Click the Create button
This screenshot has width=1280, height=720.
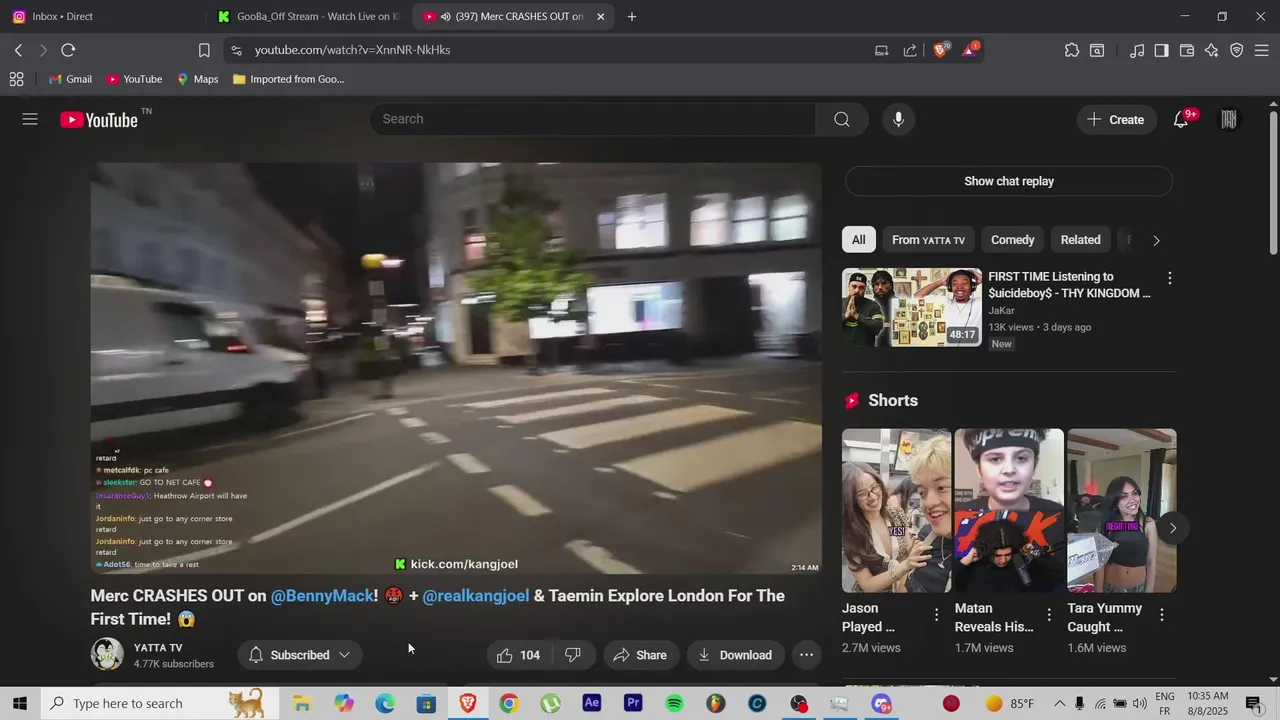(1117, 120)
